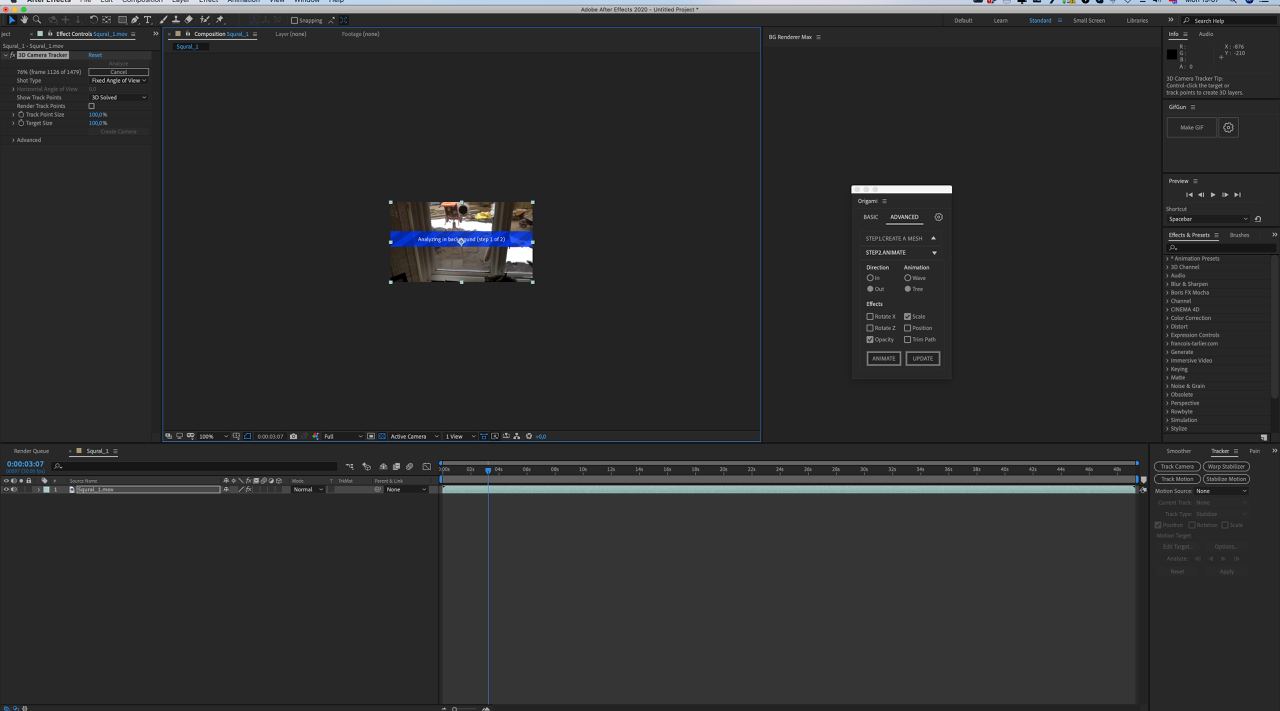Check Rotate Z in Origami
This screenshot has width=1280, height=711.
point(870,328)
